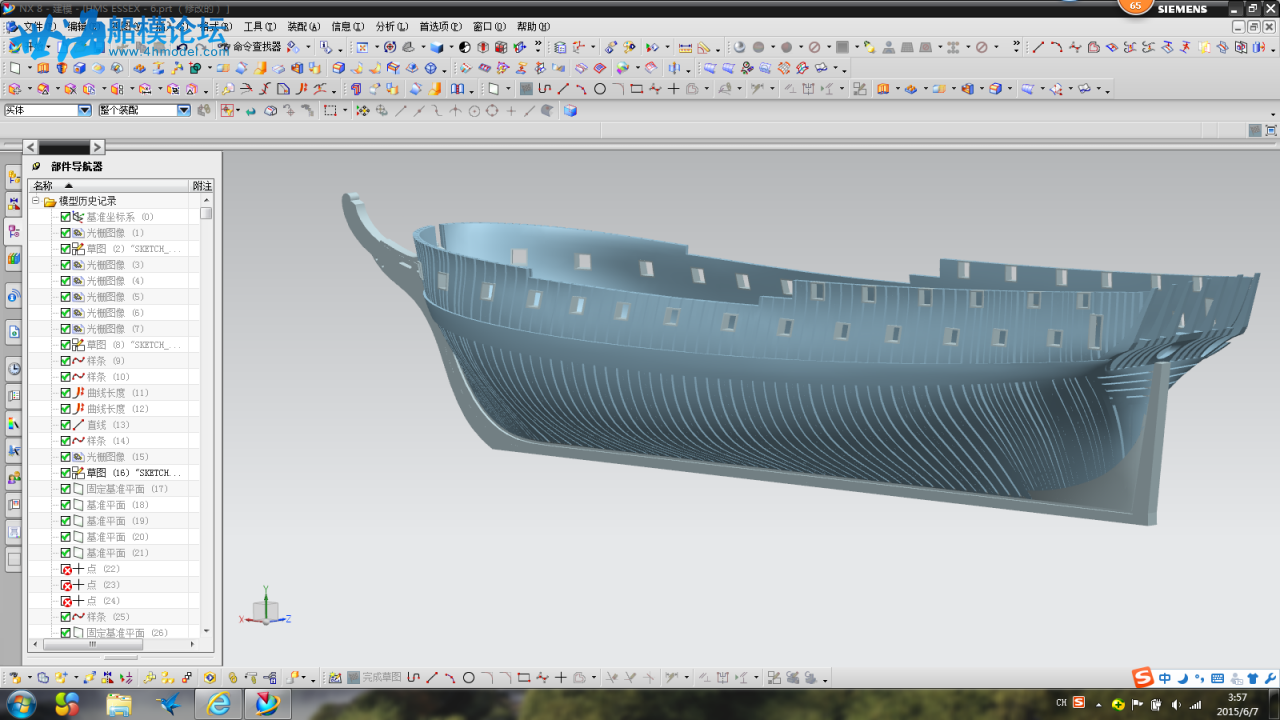Click the 名称 column header
The width and height of the screenshot is (1280, 720).
point(108,186)
